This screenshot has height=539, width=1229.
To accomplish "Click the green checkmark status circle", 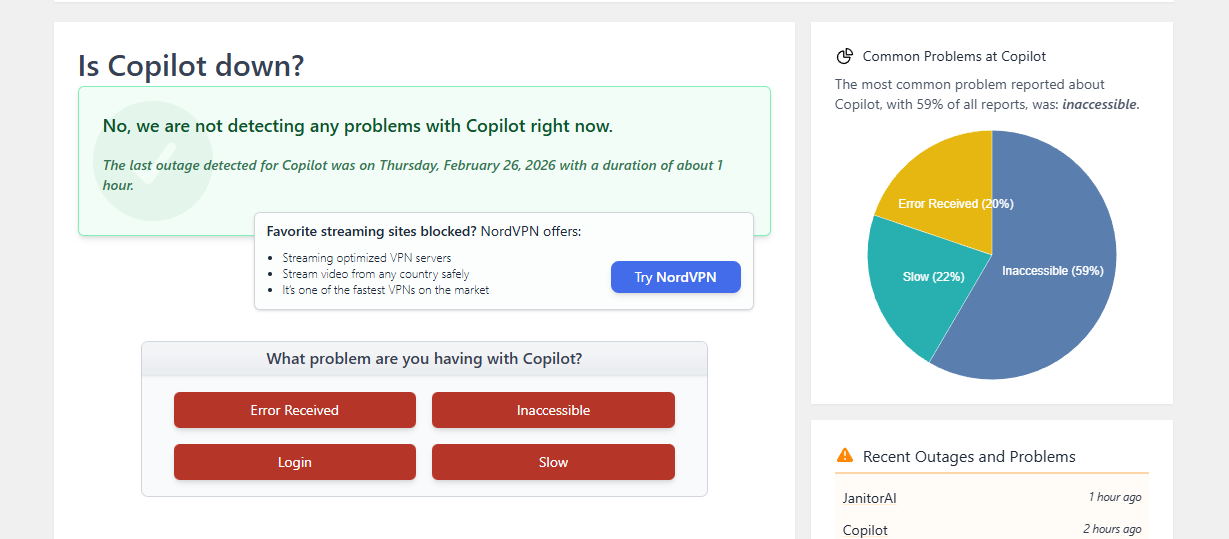I will coord(152,162).
